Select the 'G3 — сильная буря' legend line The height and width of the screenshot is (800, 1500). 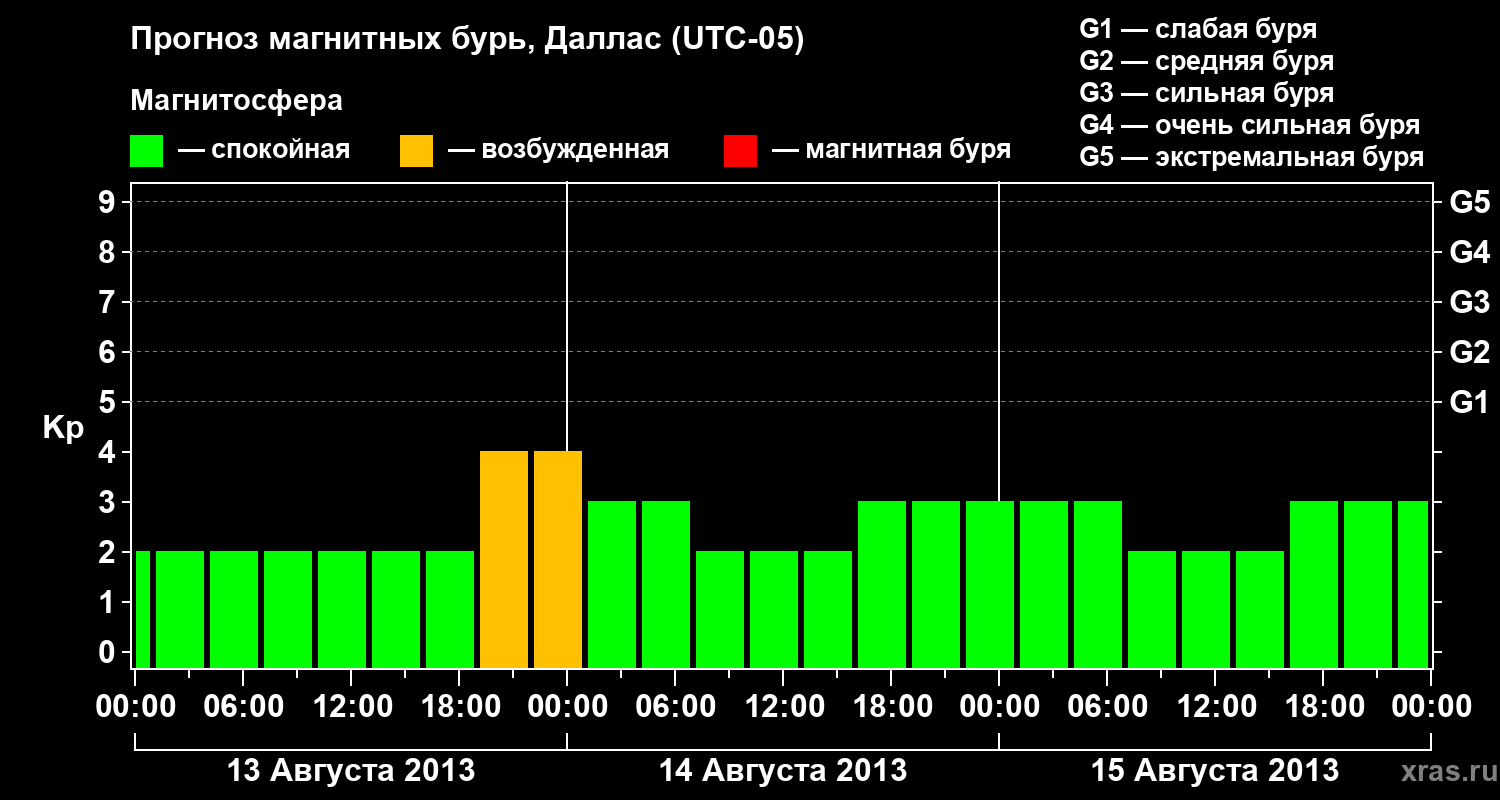(x=1206, y=93)
